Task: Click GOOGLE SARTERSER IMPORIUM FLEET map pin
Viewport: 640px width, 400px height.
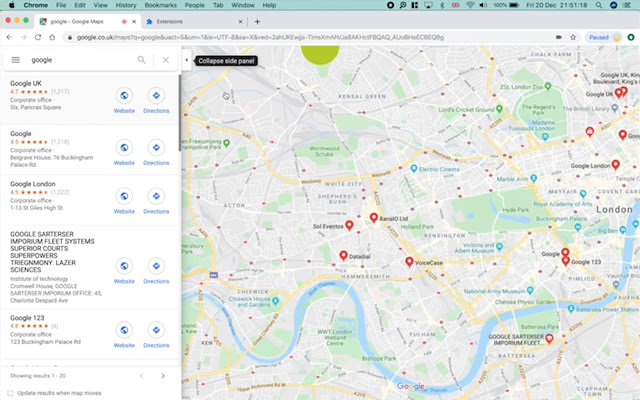Action: pyautogui.click(x=549, y=338)
